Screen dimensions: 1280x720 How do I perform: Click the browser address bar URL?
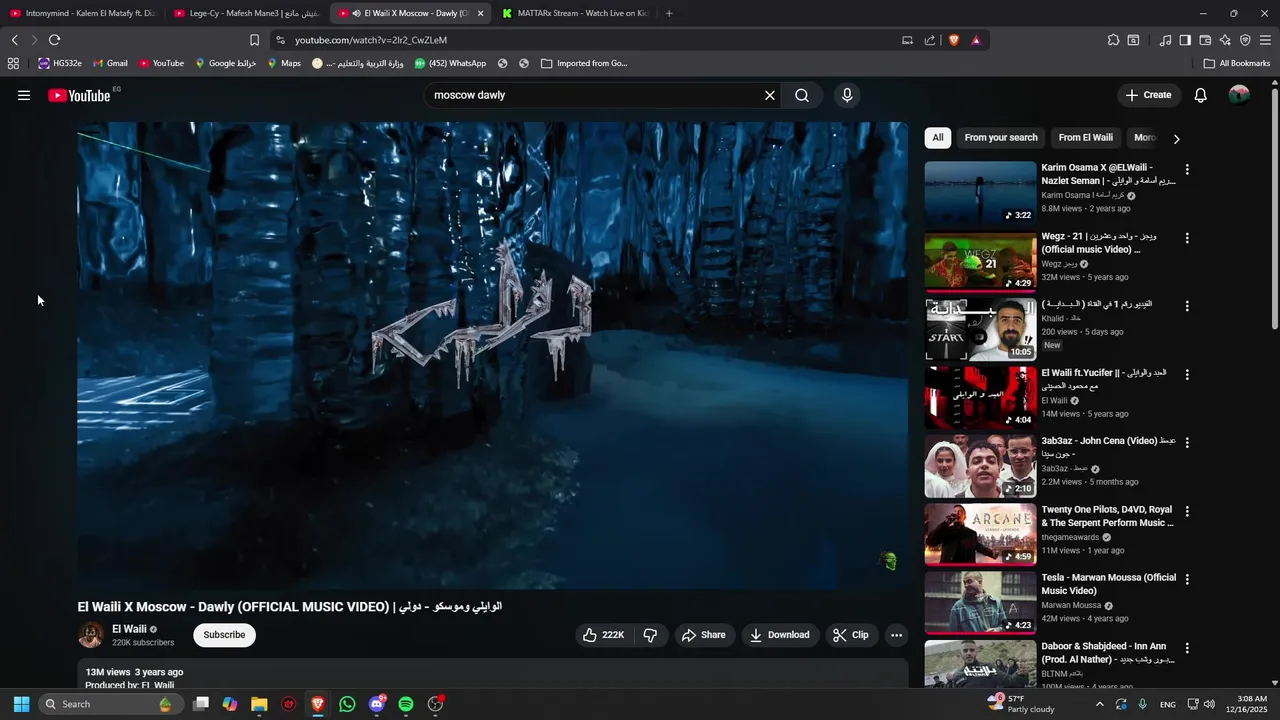[x=371, y=40]
